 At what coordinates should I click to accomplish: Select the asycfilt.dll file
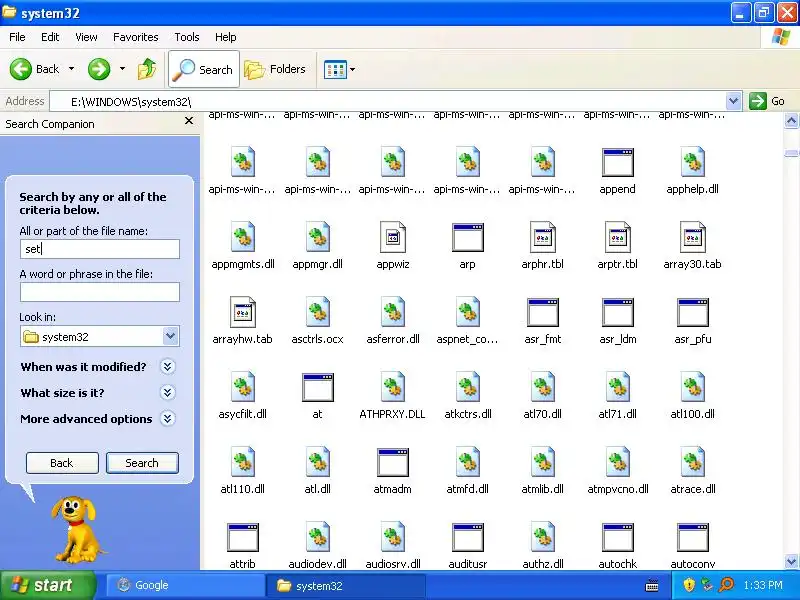pyautogui.click(x=243, y=396)
